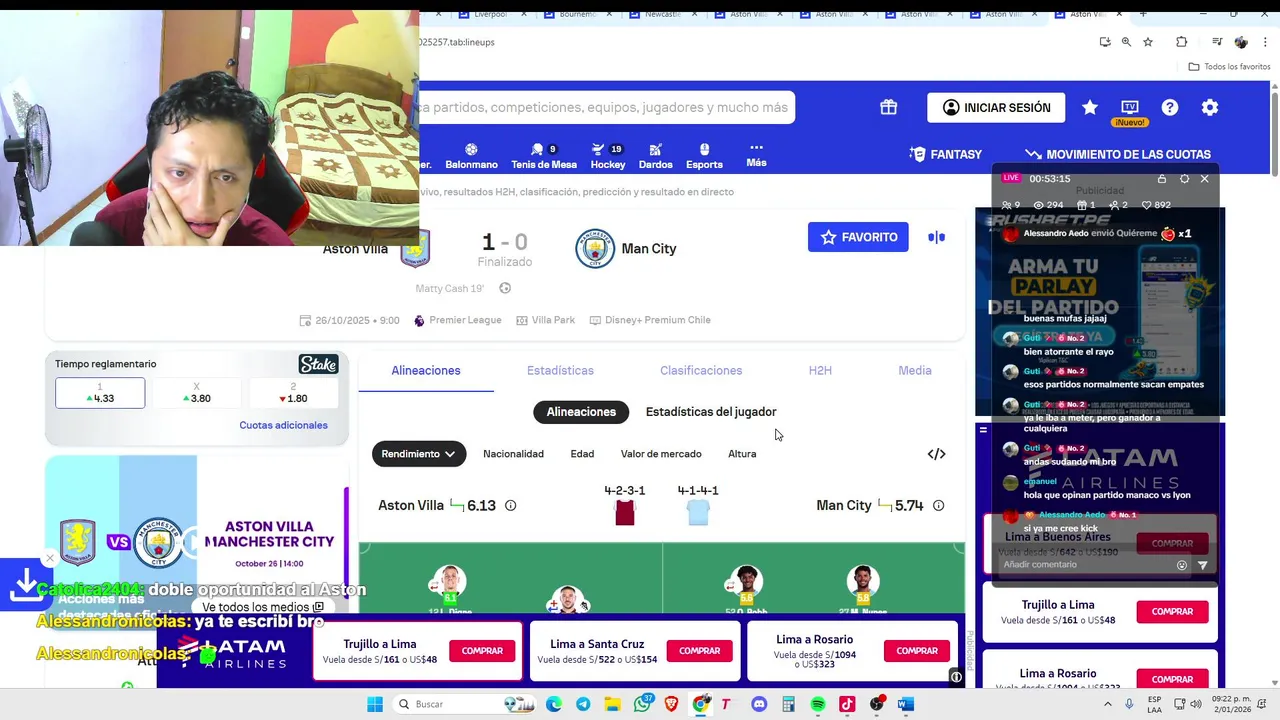Select Nacionalidad view option
Viewport: 1280px width, 720px height.
click(x=513, y=454)
